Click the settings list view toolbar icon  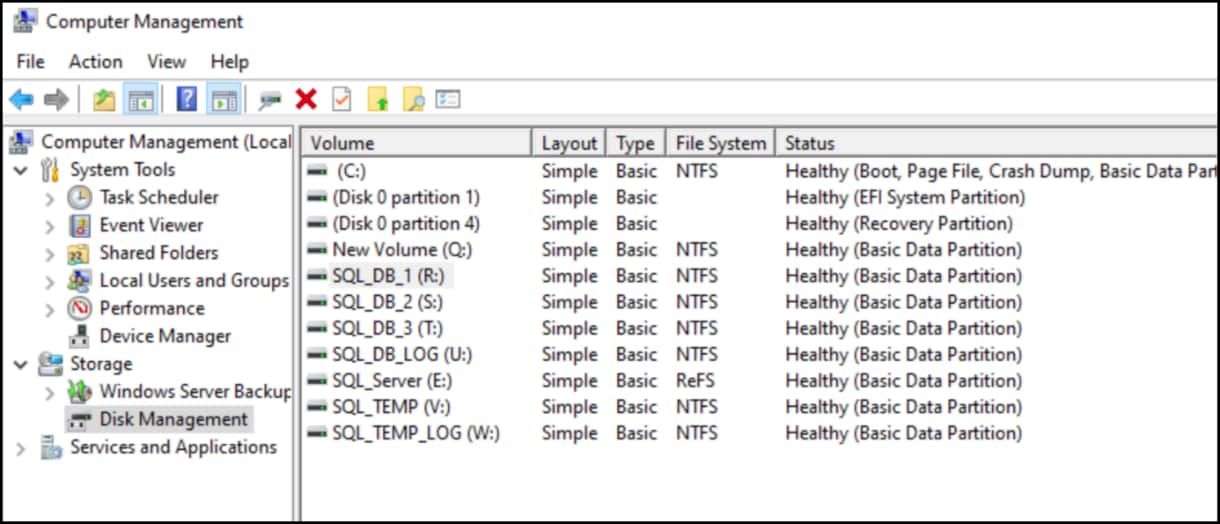click(x=448, y=99)
